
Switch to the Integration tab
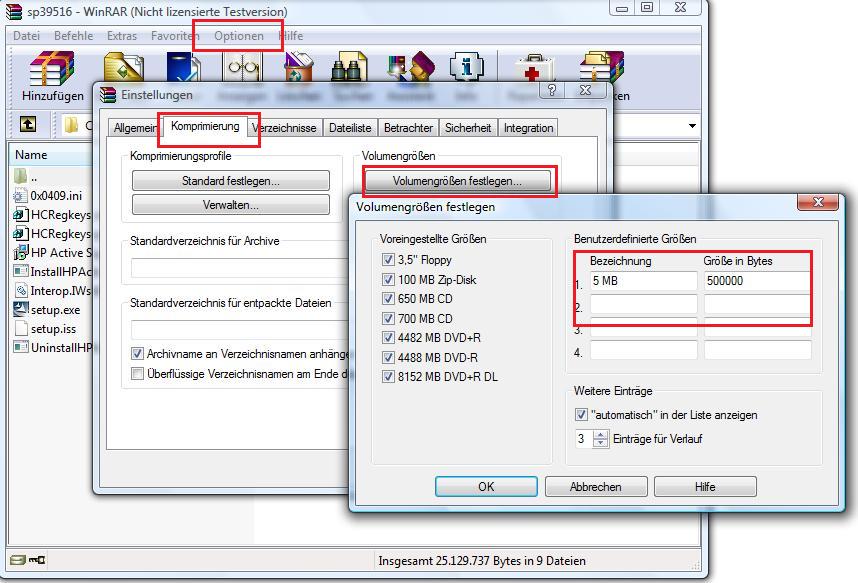528,128
